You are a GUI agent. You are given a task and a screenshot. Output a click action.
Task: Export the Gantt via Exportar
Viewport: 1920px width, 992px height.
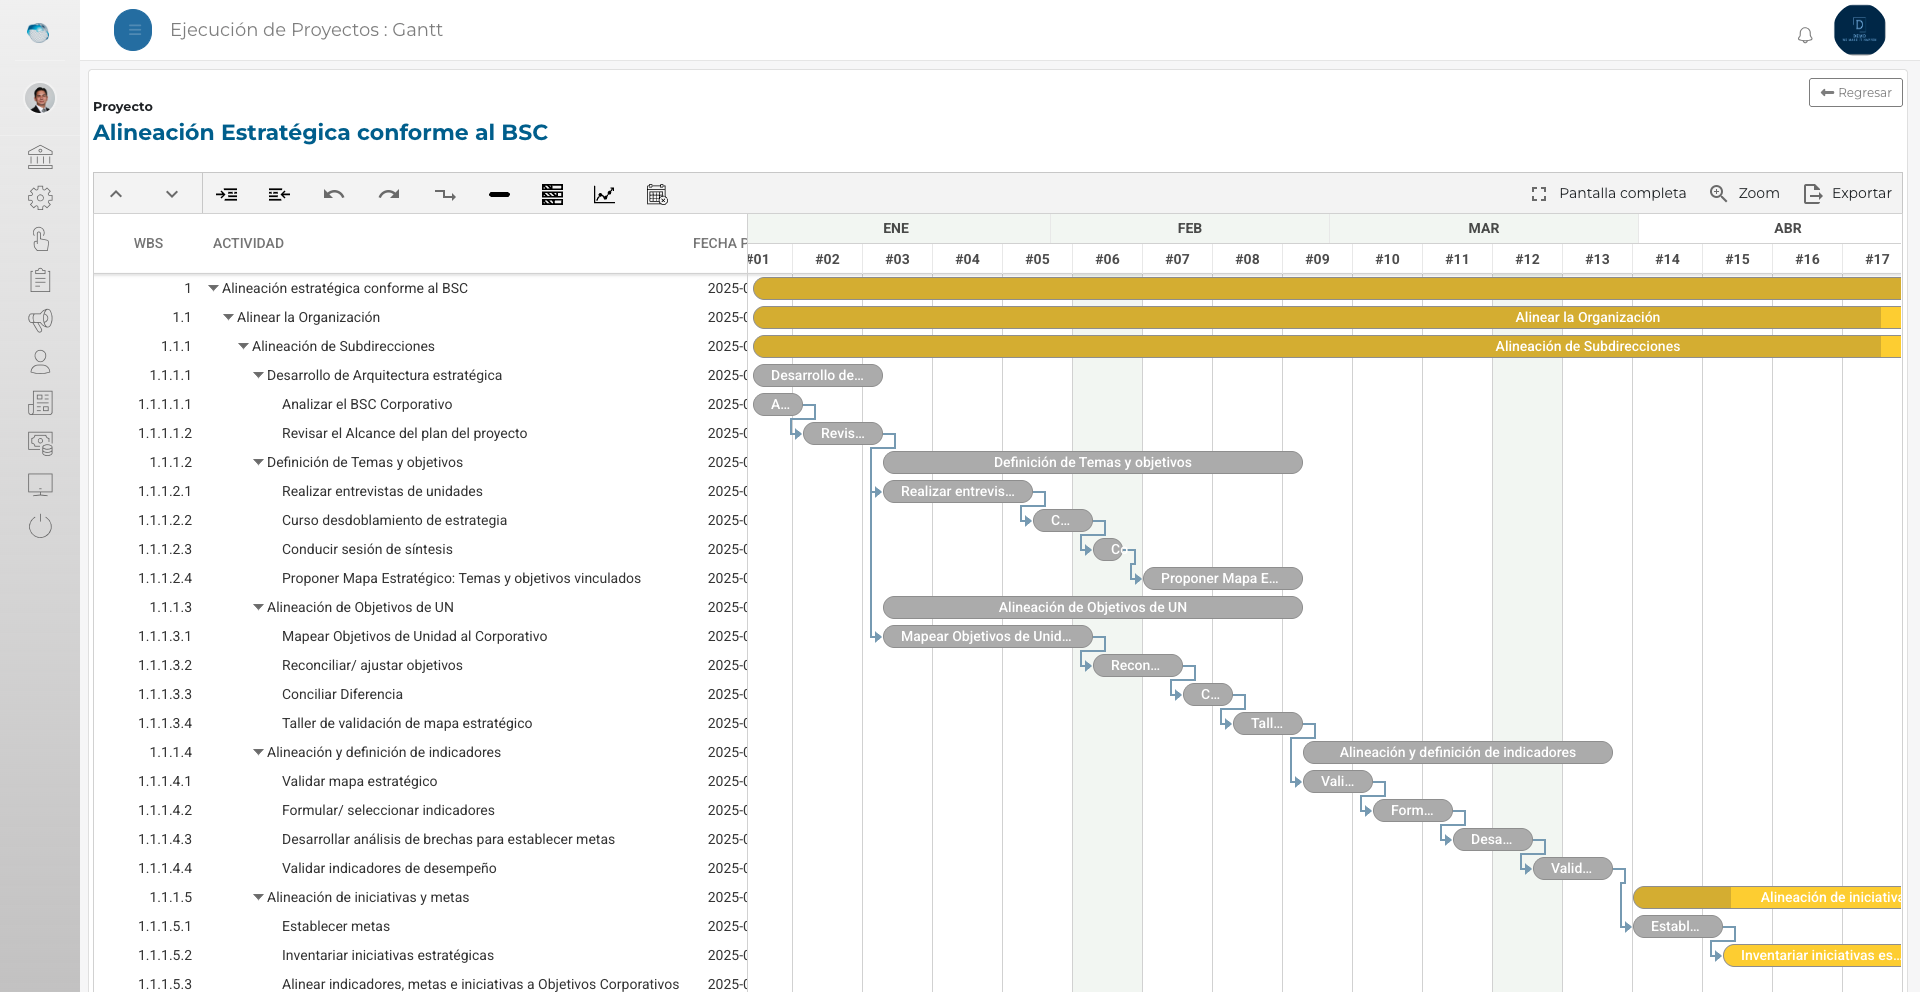[1847, 193]
